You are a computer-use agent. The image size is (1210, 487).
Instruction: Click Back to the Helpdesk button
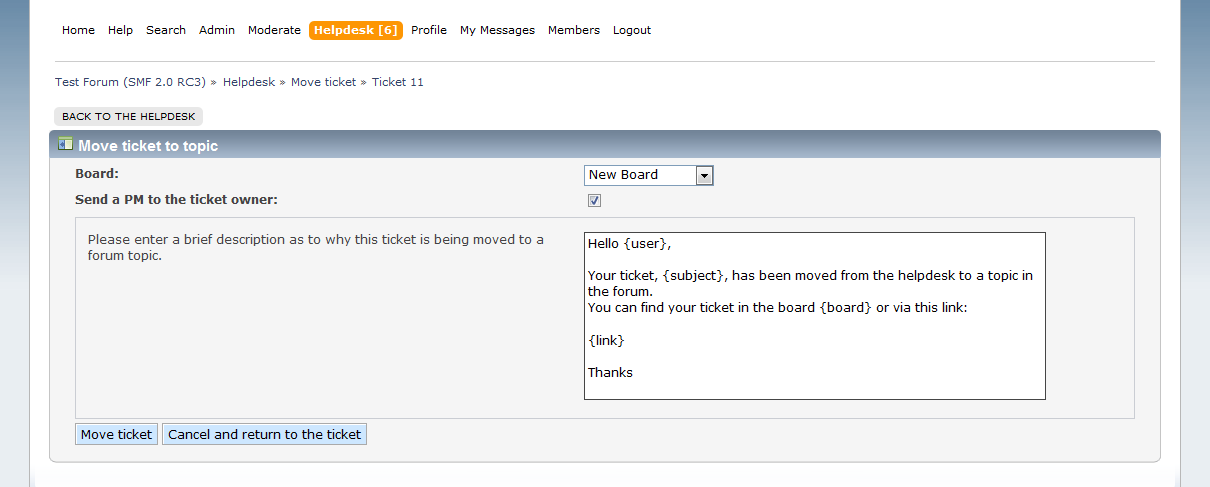click(x=128, y=117)
